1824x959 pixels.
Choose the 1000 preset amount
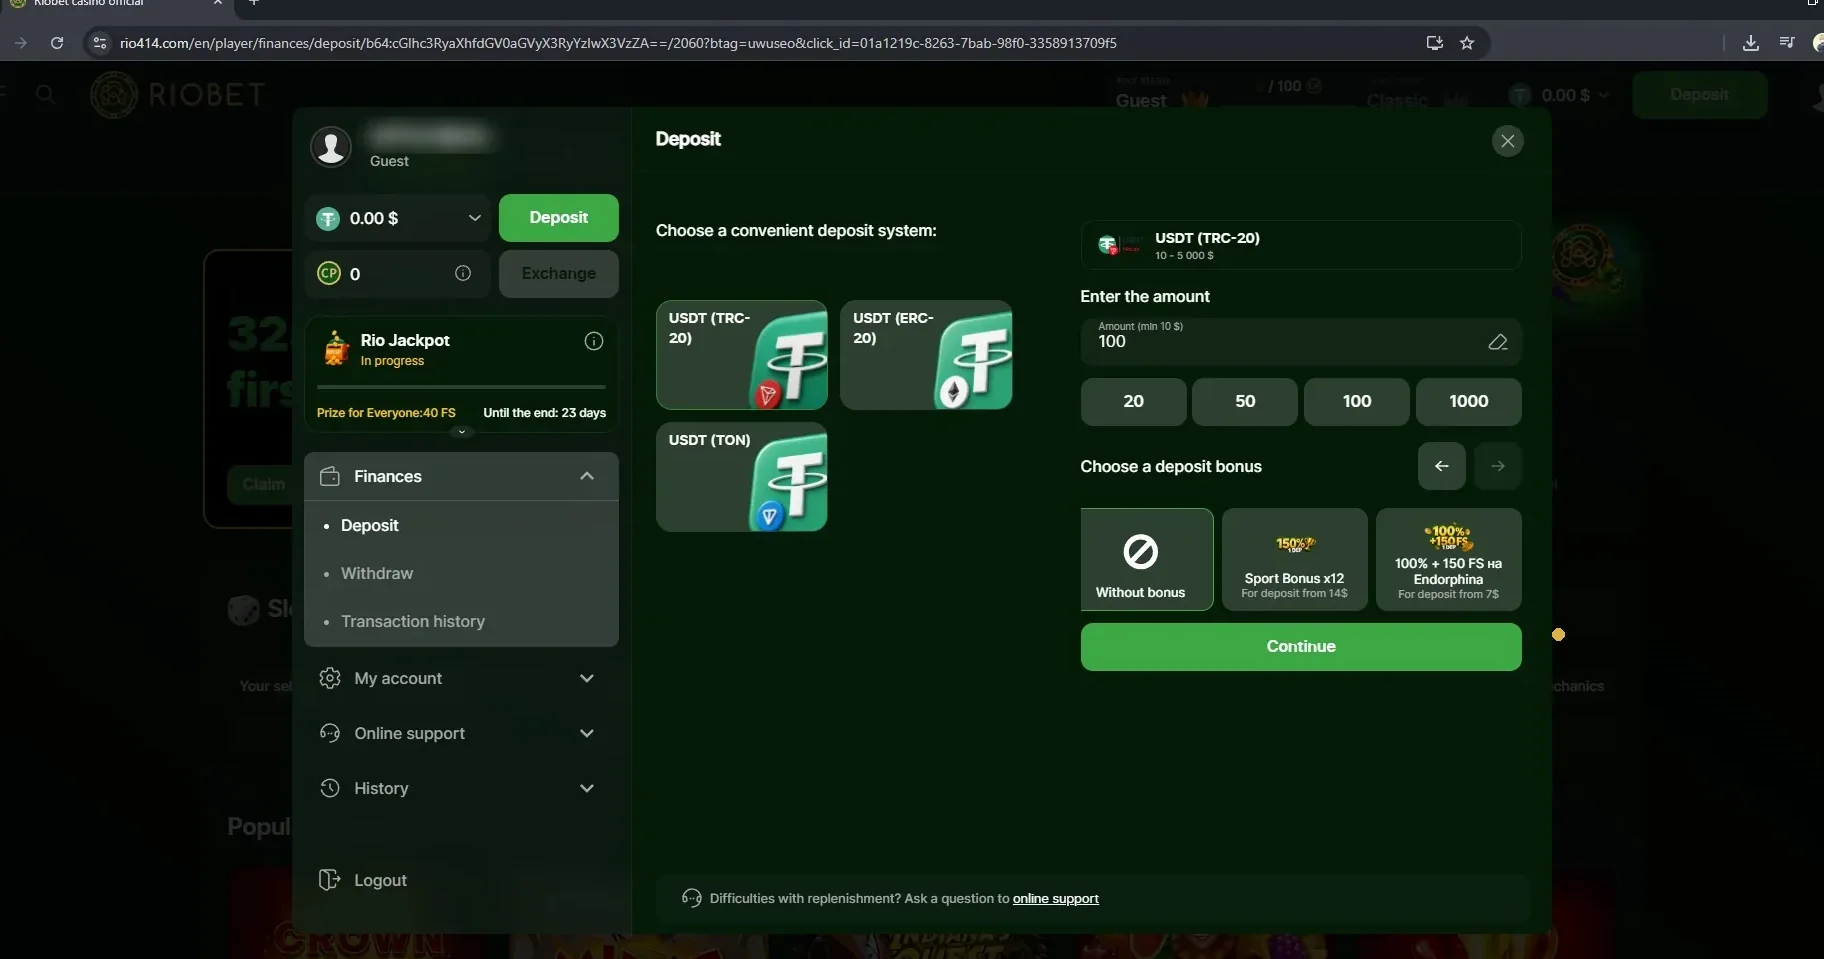(x=1468, y=401)
